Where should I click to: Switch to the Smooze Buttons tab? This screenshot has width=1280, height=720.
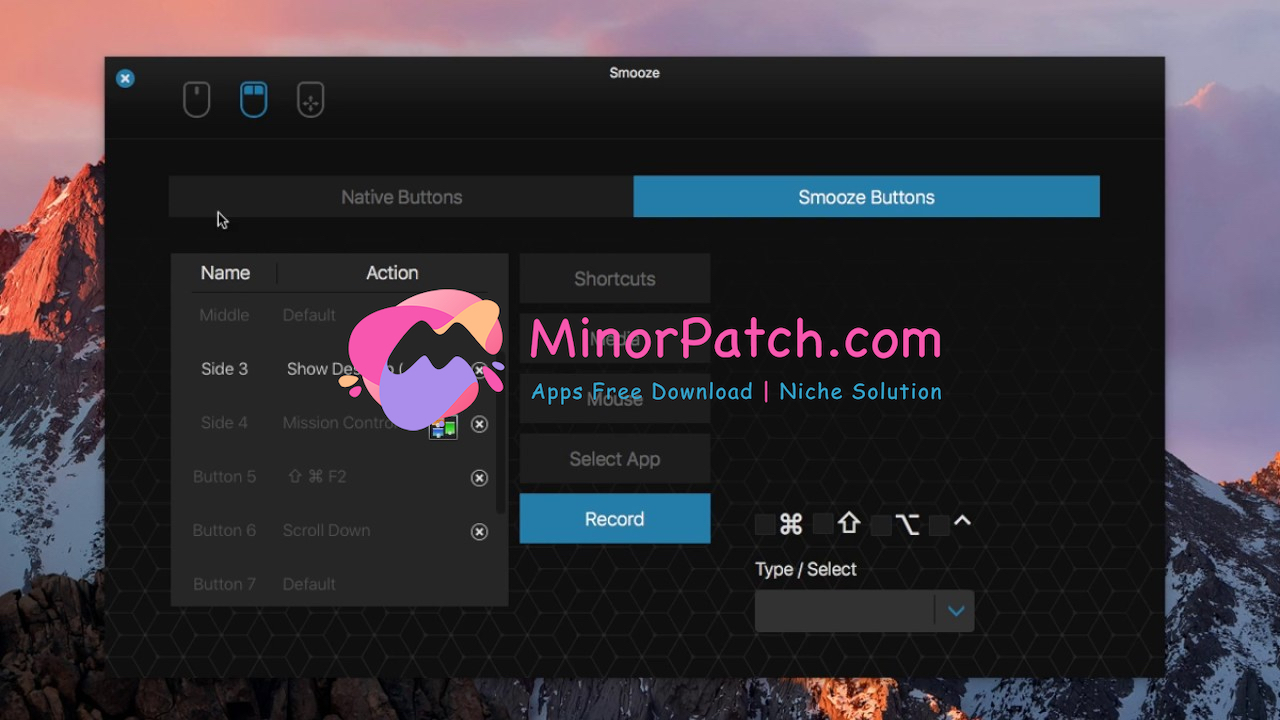(866, 197)
